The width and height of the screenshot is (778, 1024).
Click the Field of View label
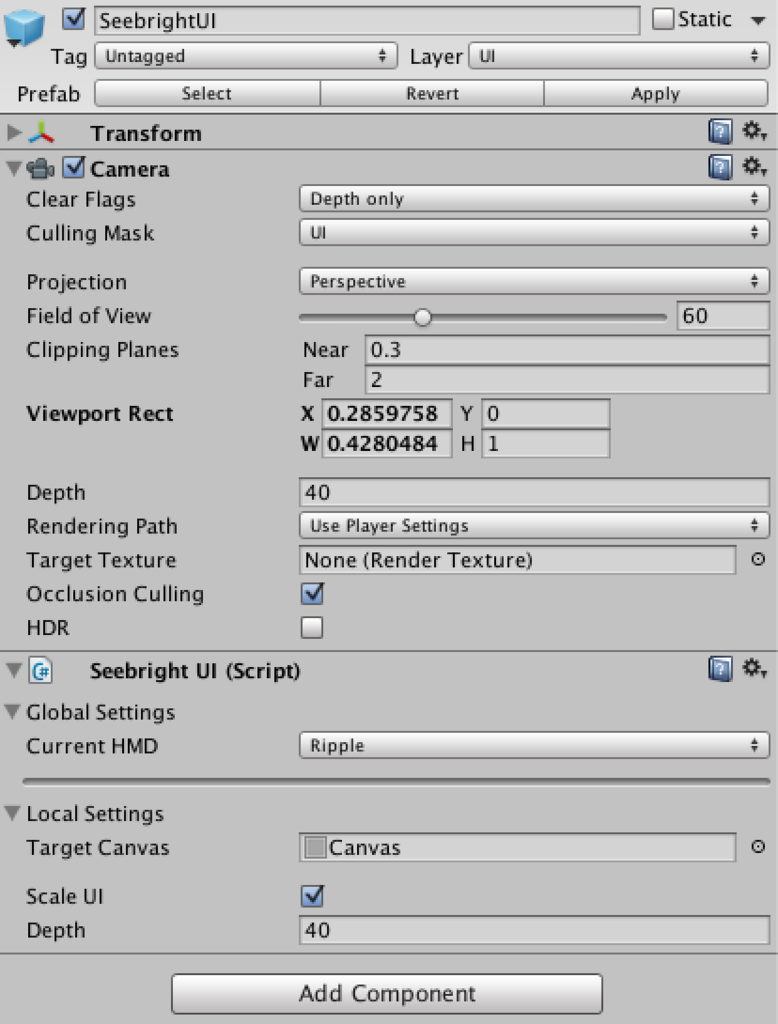point(89,316)
